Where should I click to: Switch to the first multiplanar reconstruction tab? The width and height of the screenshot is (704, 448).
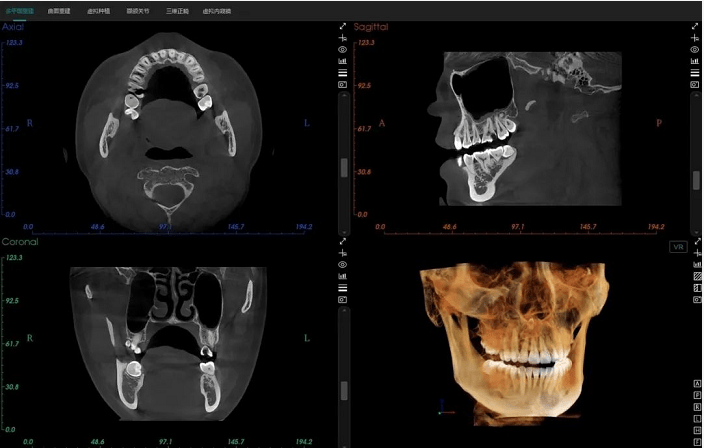pyautogui.click(x=21, y=10)
